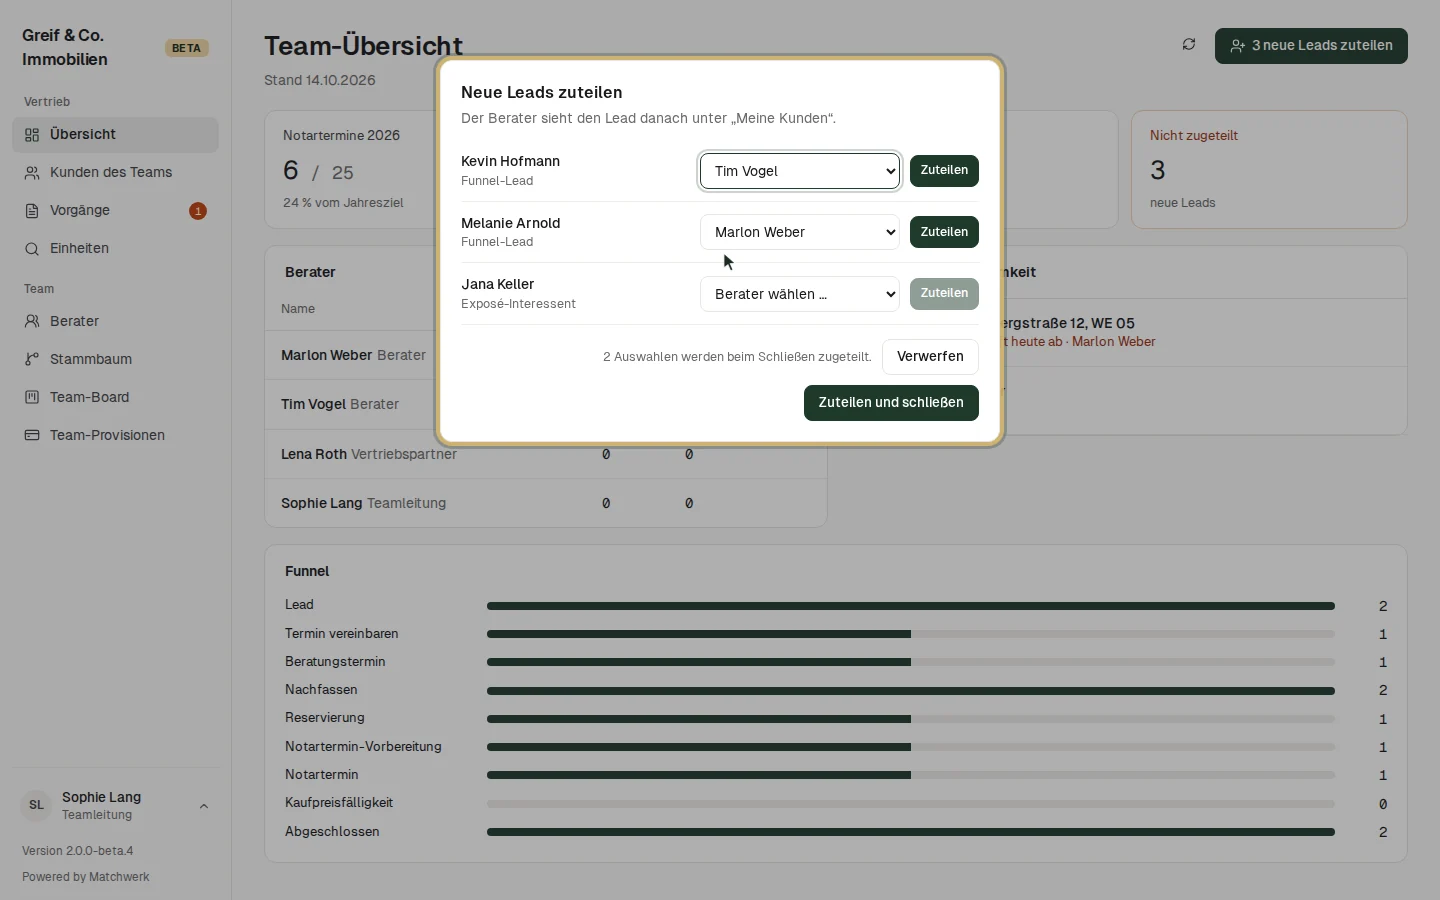Click the Kunden des Teams people icon
The width and height of the screenshot is (1440, 900).
click(x=32, y=173)
